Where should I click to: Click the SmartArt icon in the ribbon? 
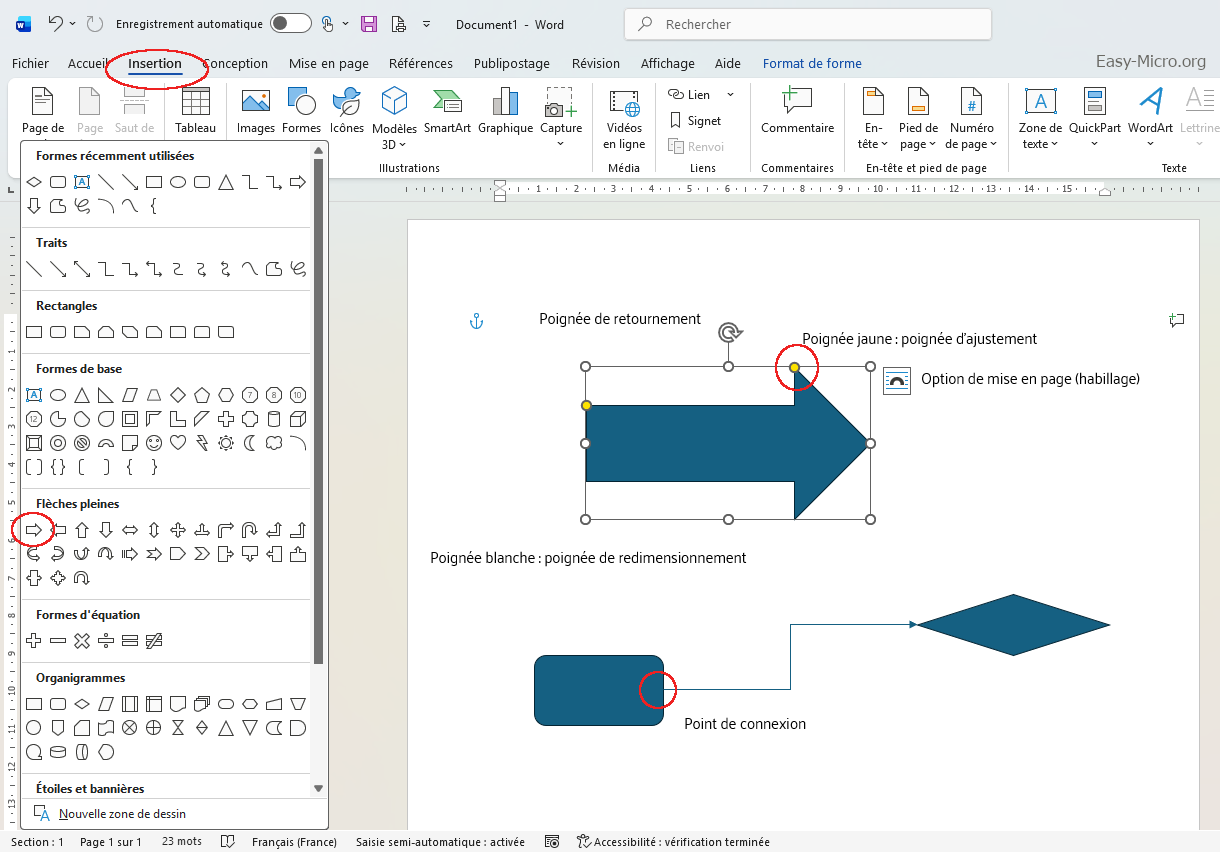pyautogui.click(x=447, y=110)
